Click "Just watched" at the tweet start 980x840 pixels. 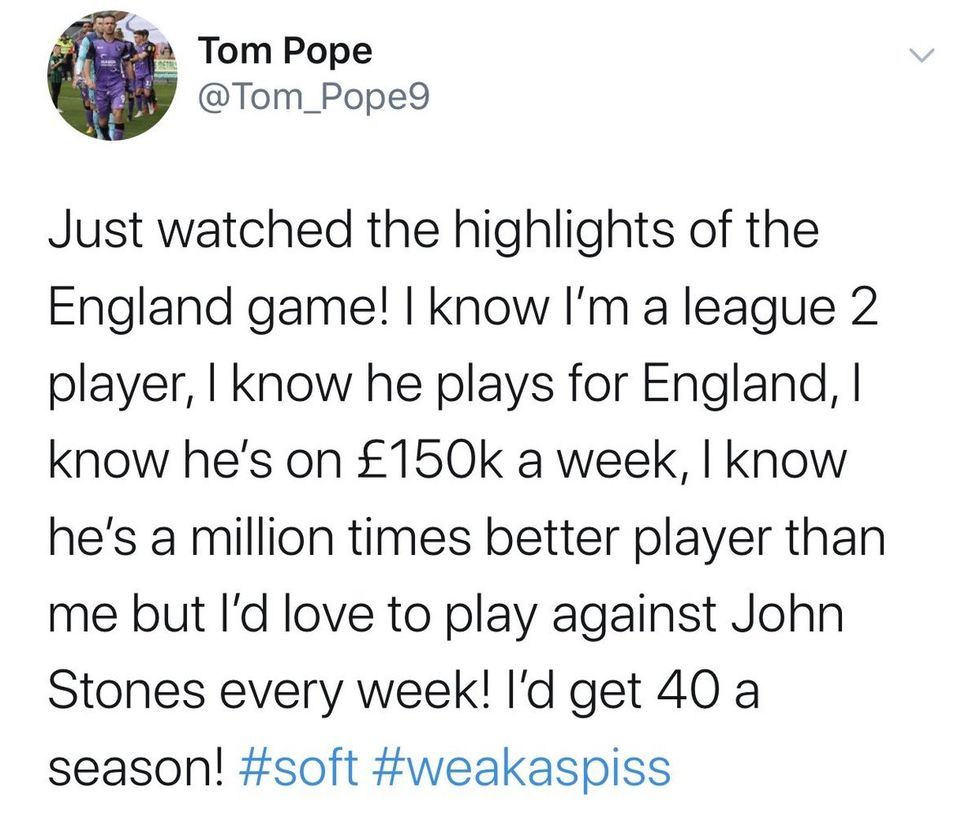tap(183, 233)
